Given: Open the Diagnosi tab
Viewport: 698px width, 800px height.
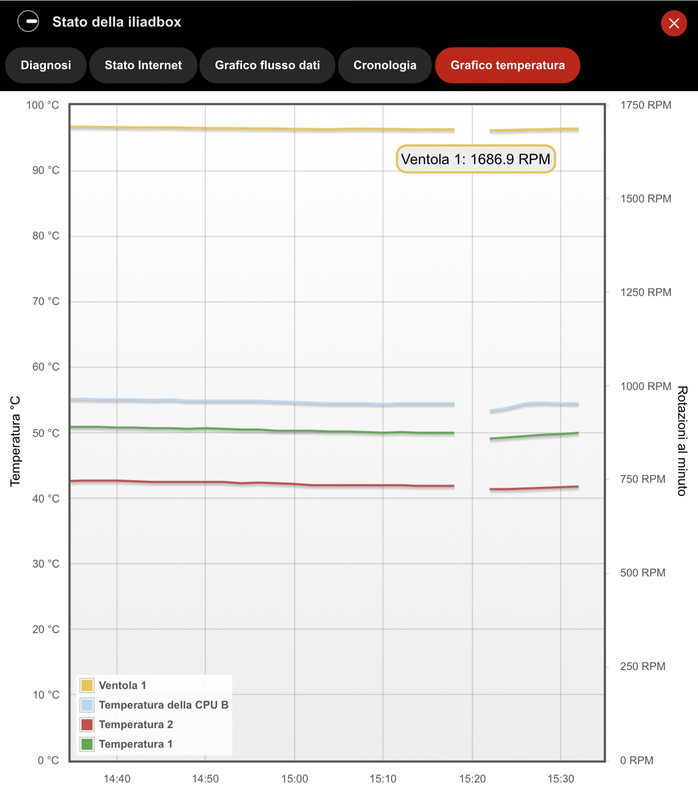Looking at the screenshot, I should 46,65.
